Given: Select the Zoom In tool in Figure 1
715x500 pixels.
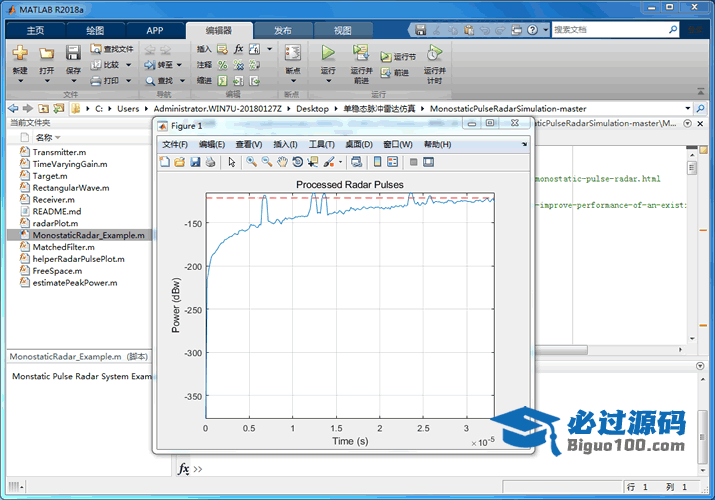Looking at the screenshot, I should click(x=251, y=162).
